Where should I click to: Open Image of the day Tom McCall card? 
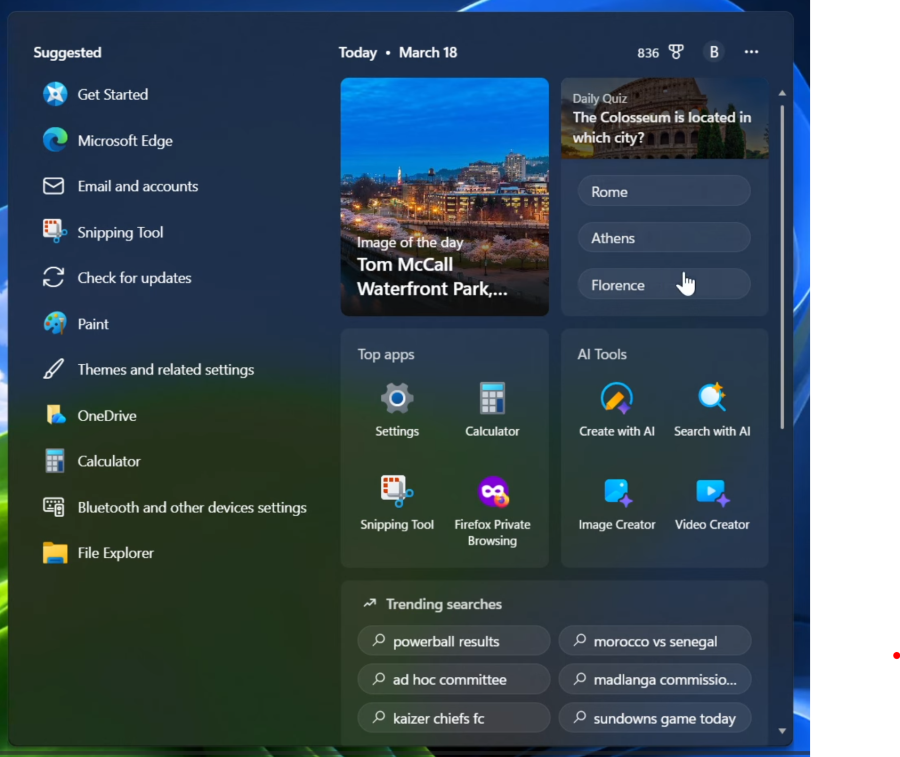click(x=445, y=197)
